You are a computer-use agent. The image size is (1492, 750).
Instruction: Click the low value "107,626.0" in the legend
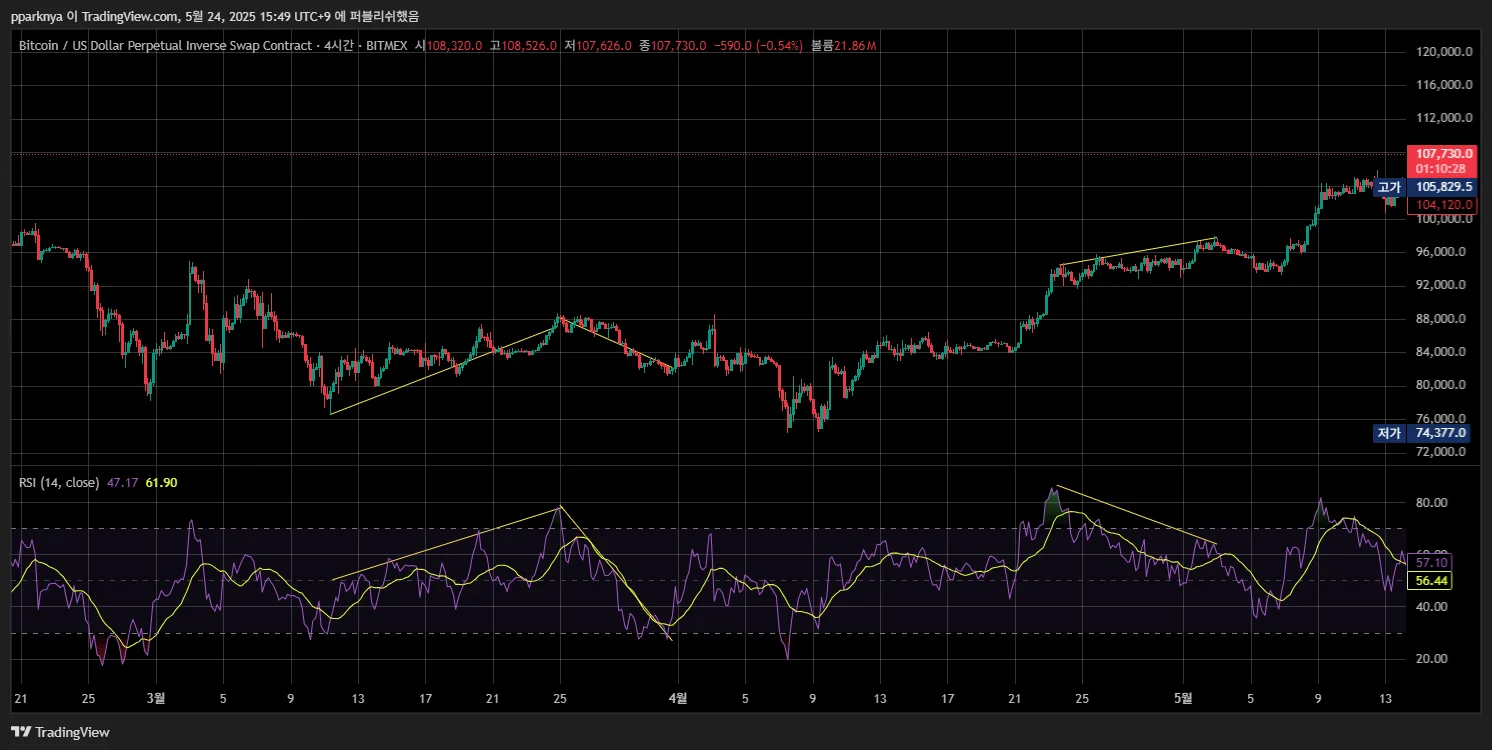(603, 46)
